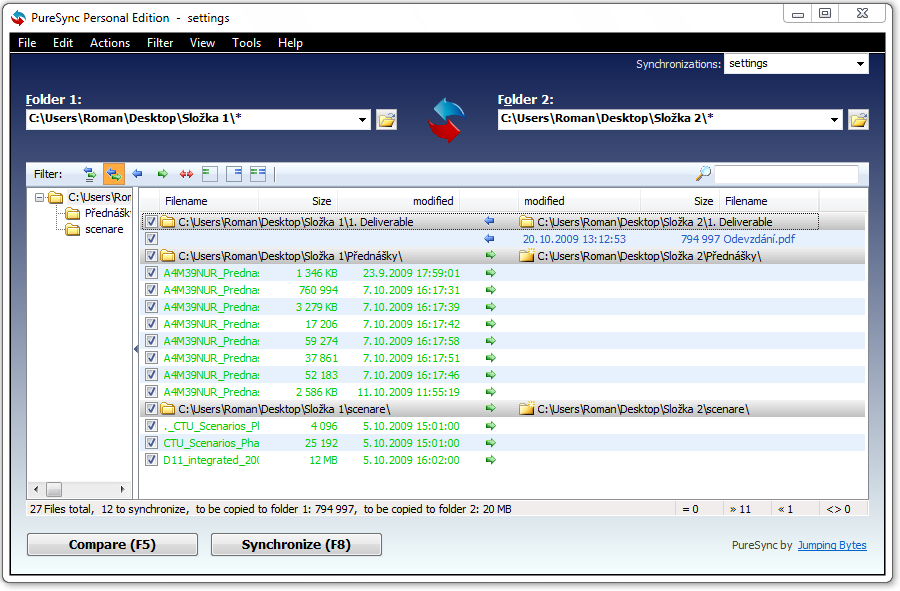Uncheck the checkbox for the 52 183 file
Screen dimensions: 900x591
point(151,375)
